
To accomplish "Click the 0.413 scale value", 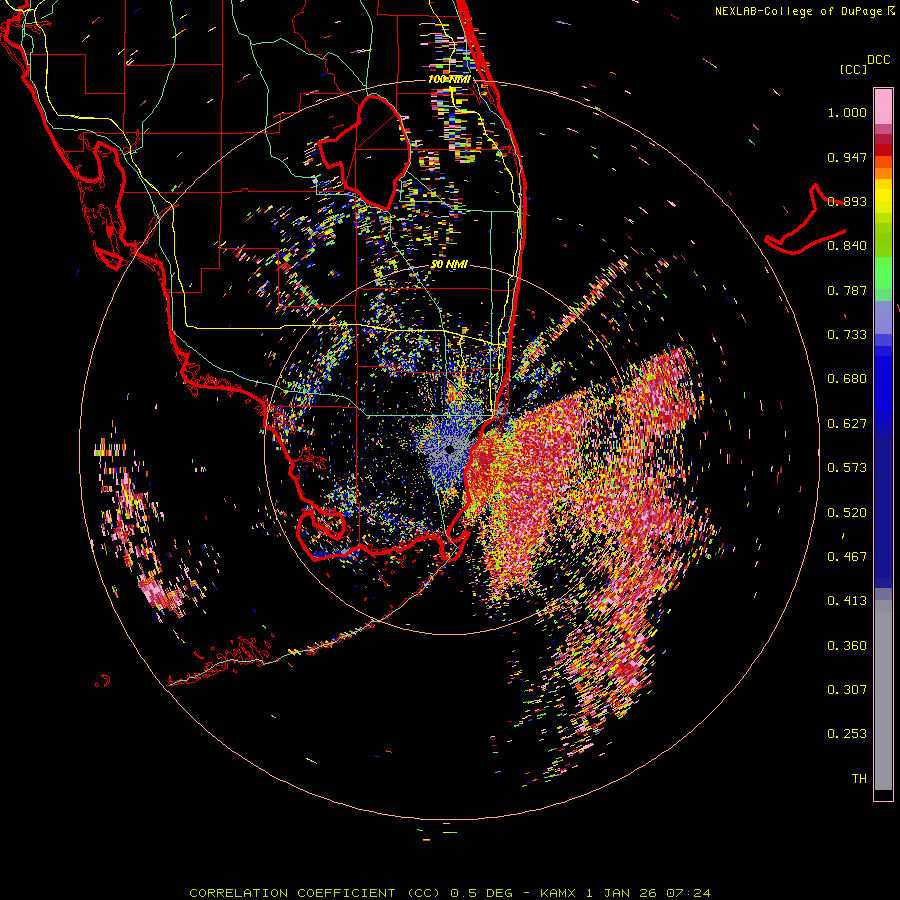I will [x=847, y=601].
